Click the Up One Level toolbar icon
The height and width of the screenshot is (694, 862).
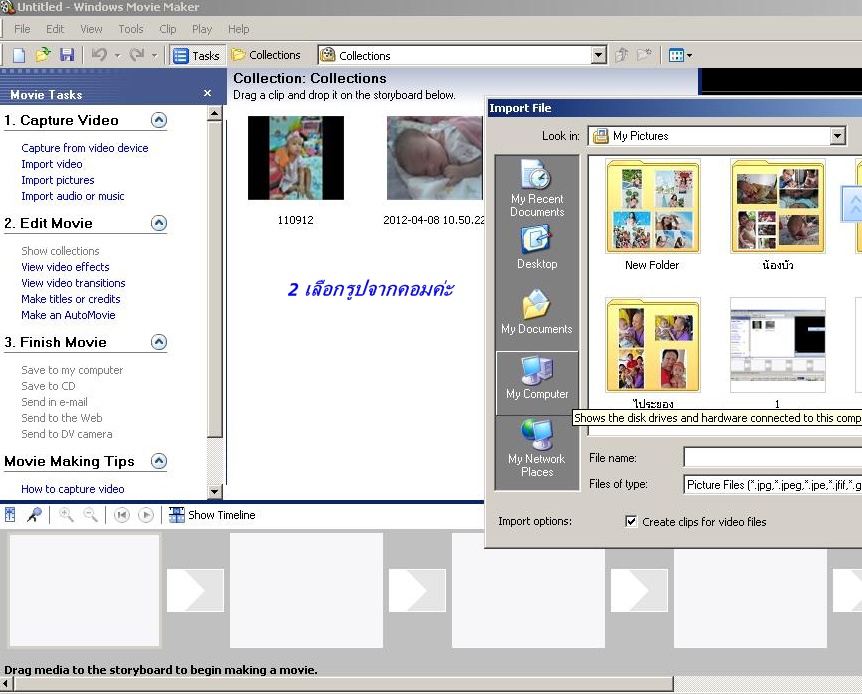[621, 55]
